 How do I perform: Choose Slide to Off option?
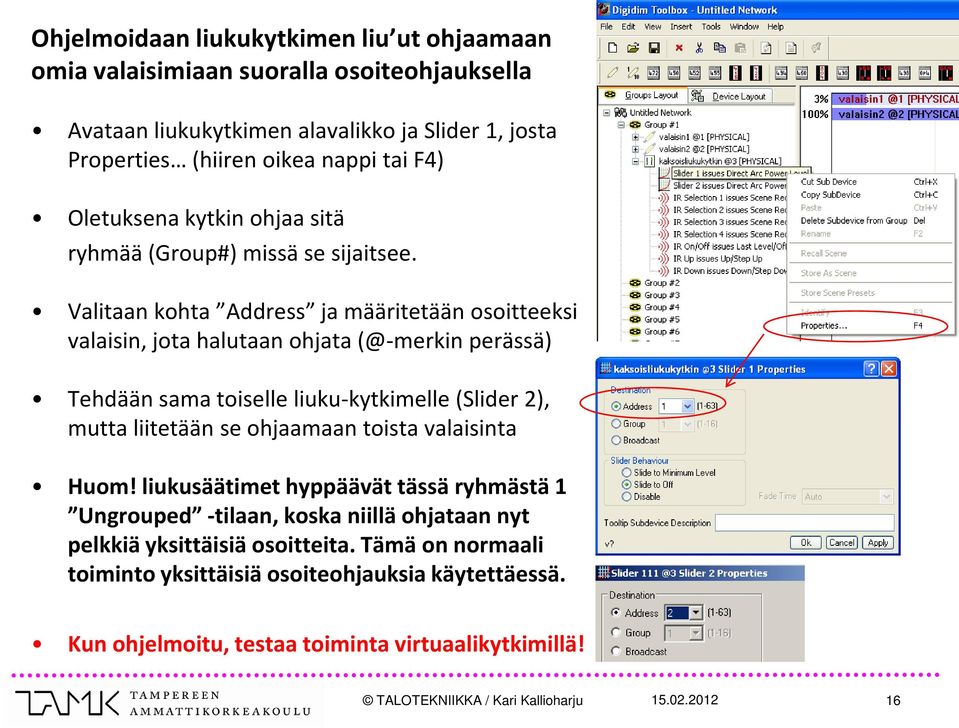(626, 485)
